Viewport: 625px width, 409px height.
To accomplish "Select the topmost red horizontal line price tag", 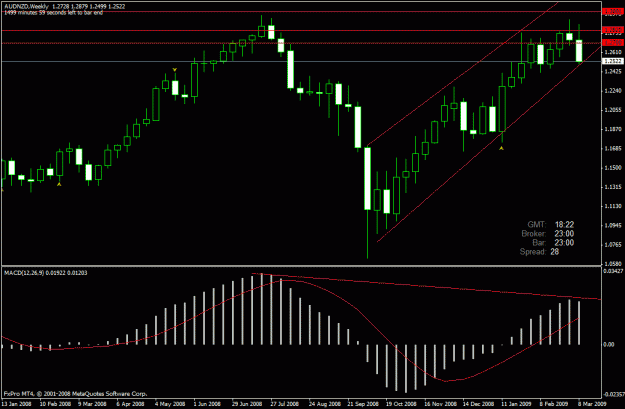I will (x=613, y=12).
